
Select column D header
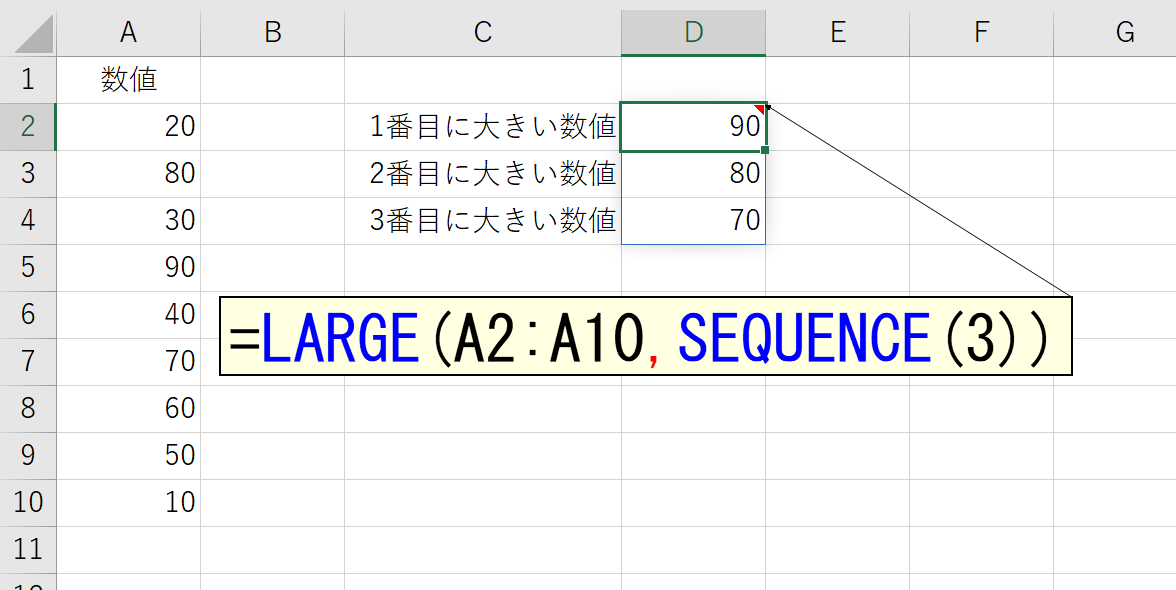pyautogui.click(x=694, y=32)
